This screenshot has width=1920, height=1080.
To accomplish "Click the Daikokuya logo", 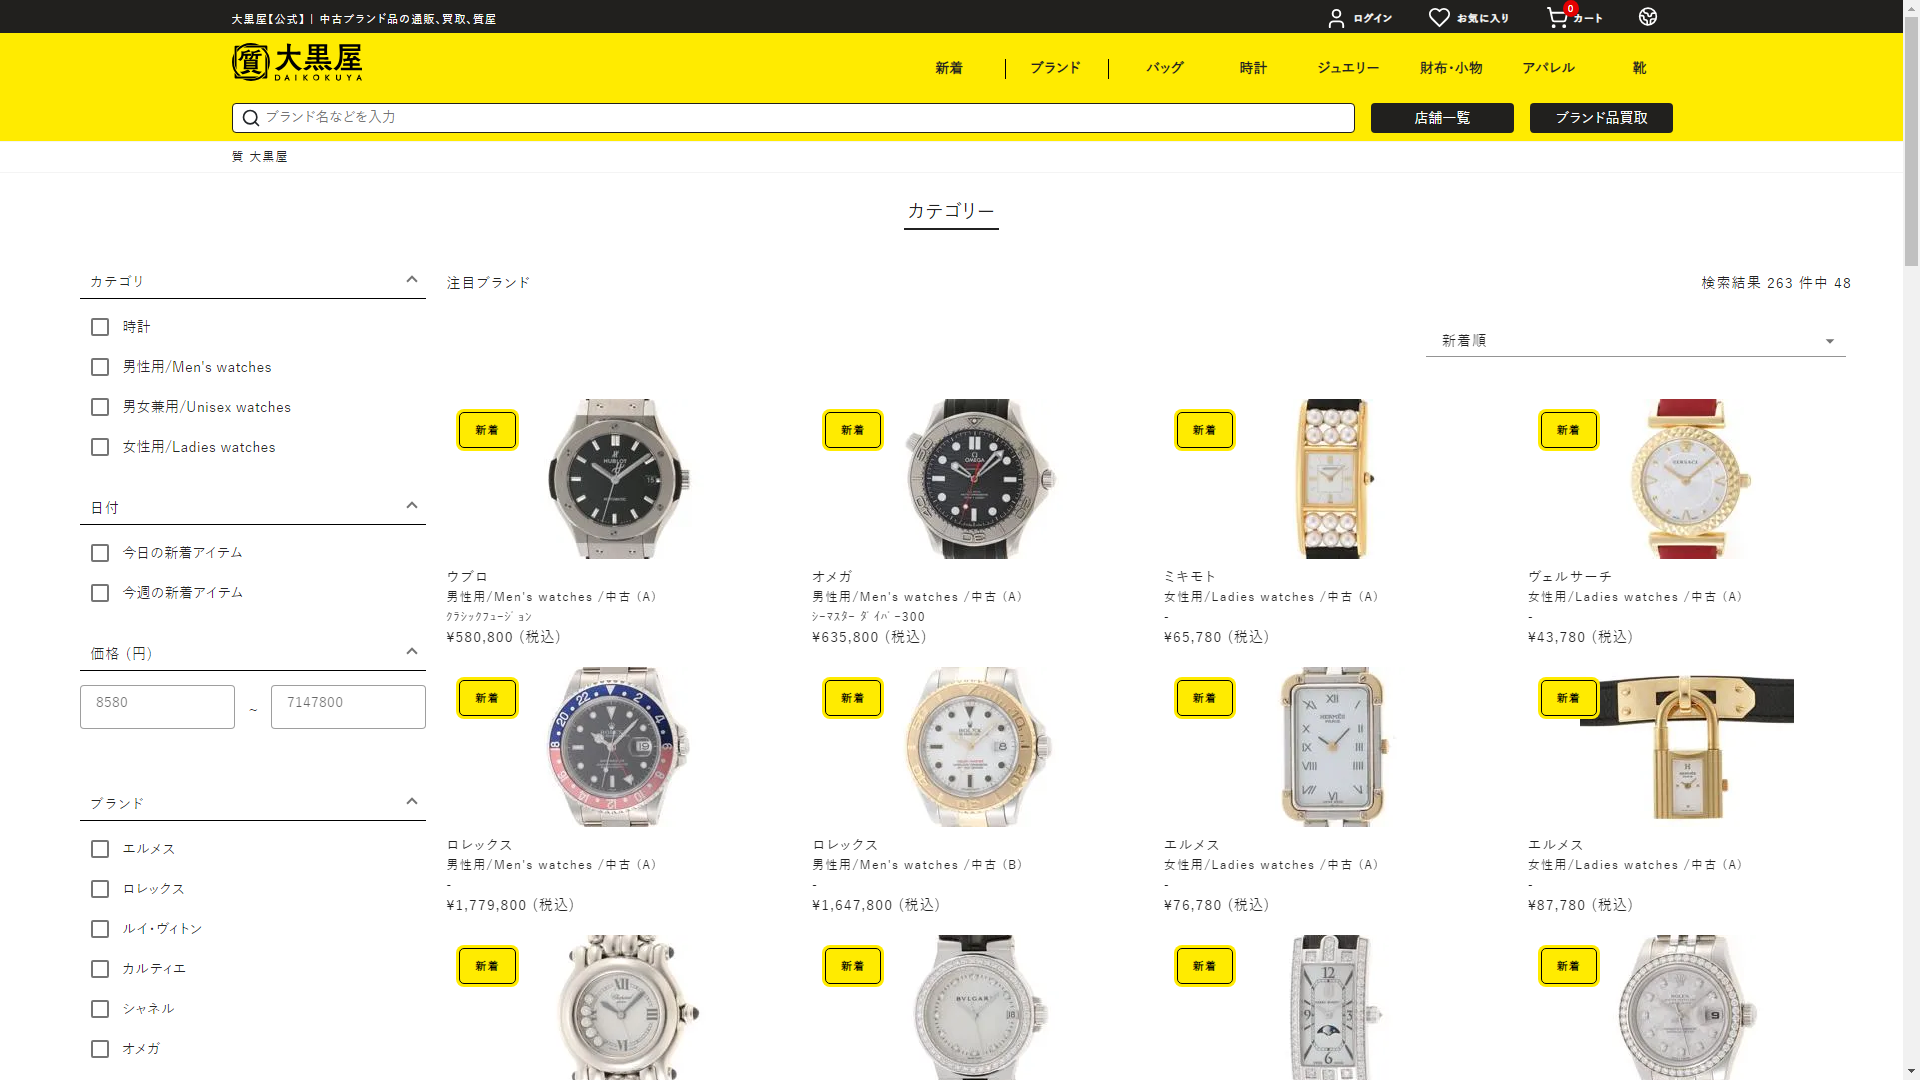I will tap(297, 62).
